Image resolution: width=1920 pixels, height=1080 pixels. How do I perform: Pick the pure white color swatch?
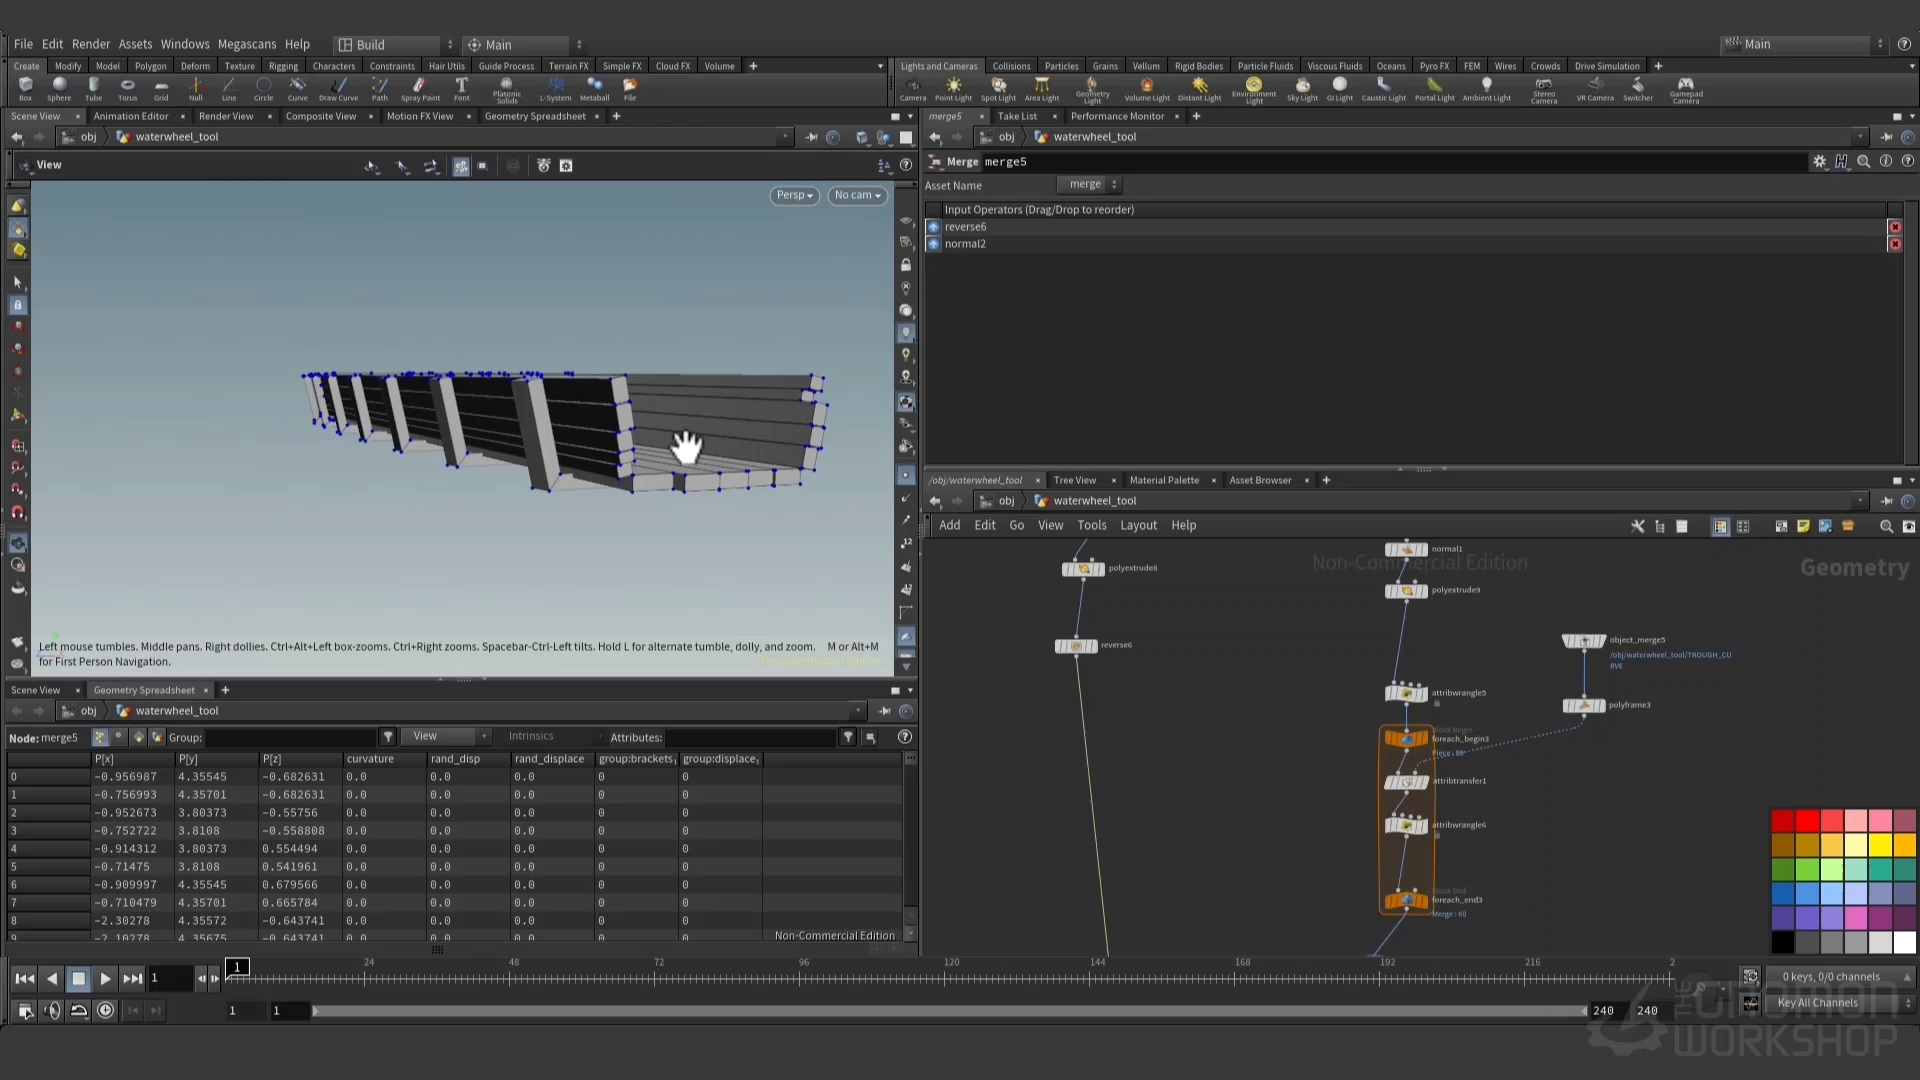pos(1904,942)
